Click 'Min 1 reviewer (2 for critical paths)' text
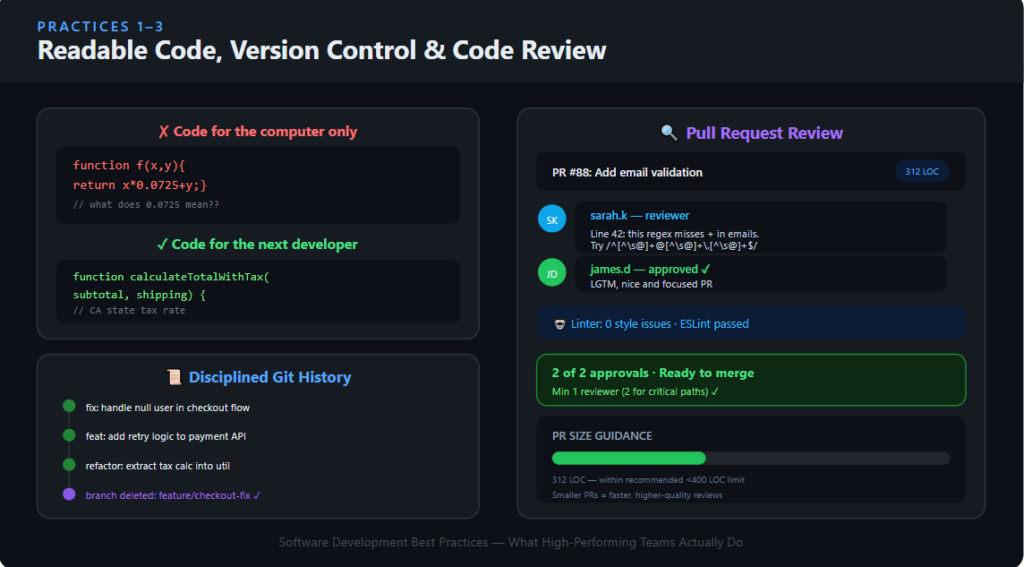 pos(635,392)
